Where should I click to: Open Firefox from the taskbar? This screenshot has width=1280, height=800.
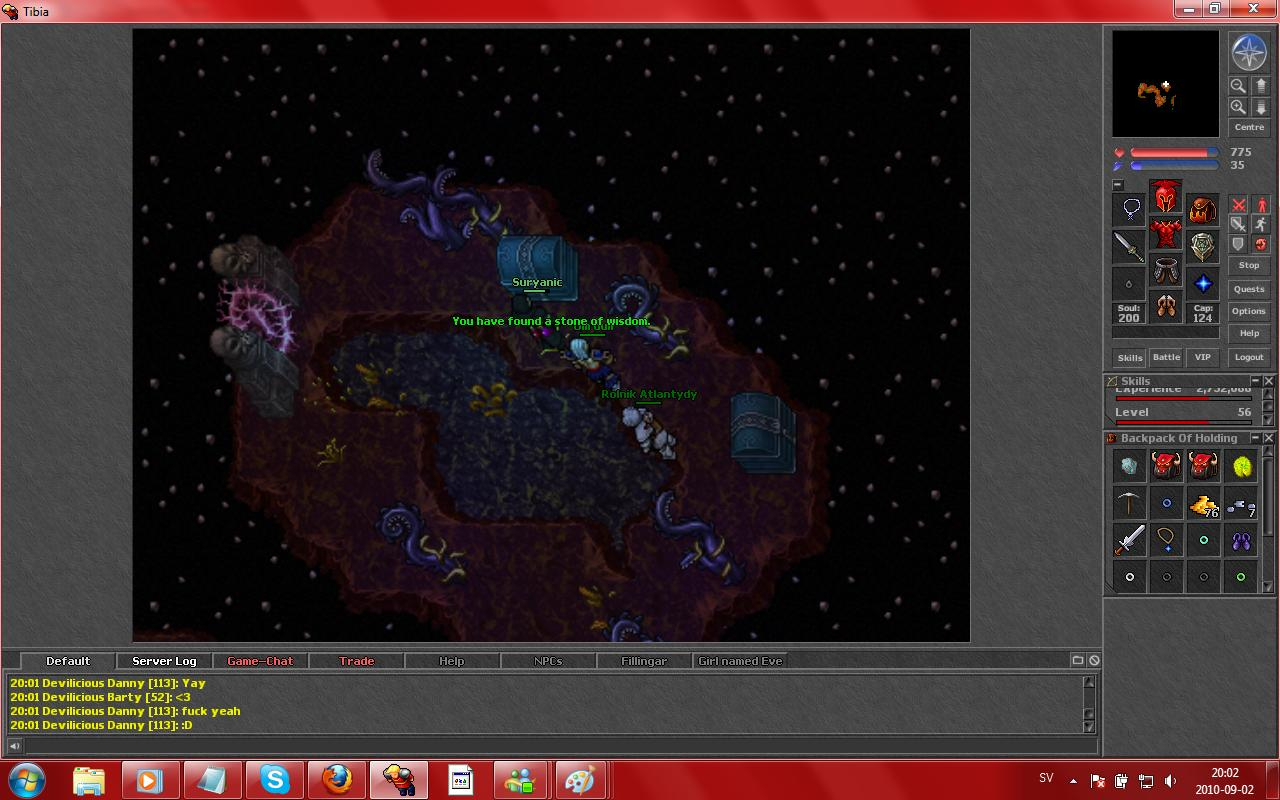337,780
